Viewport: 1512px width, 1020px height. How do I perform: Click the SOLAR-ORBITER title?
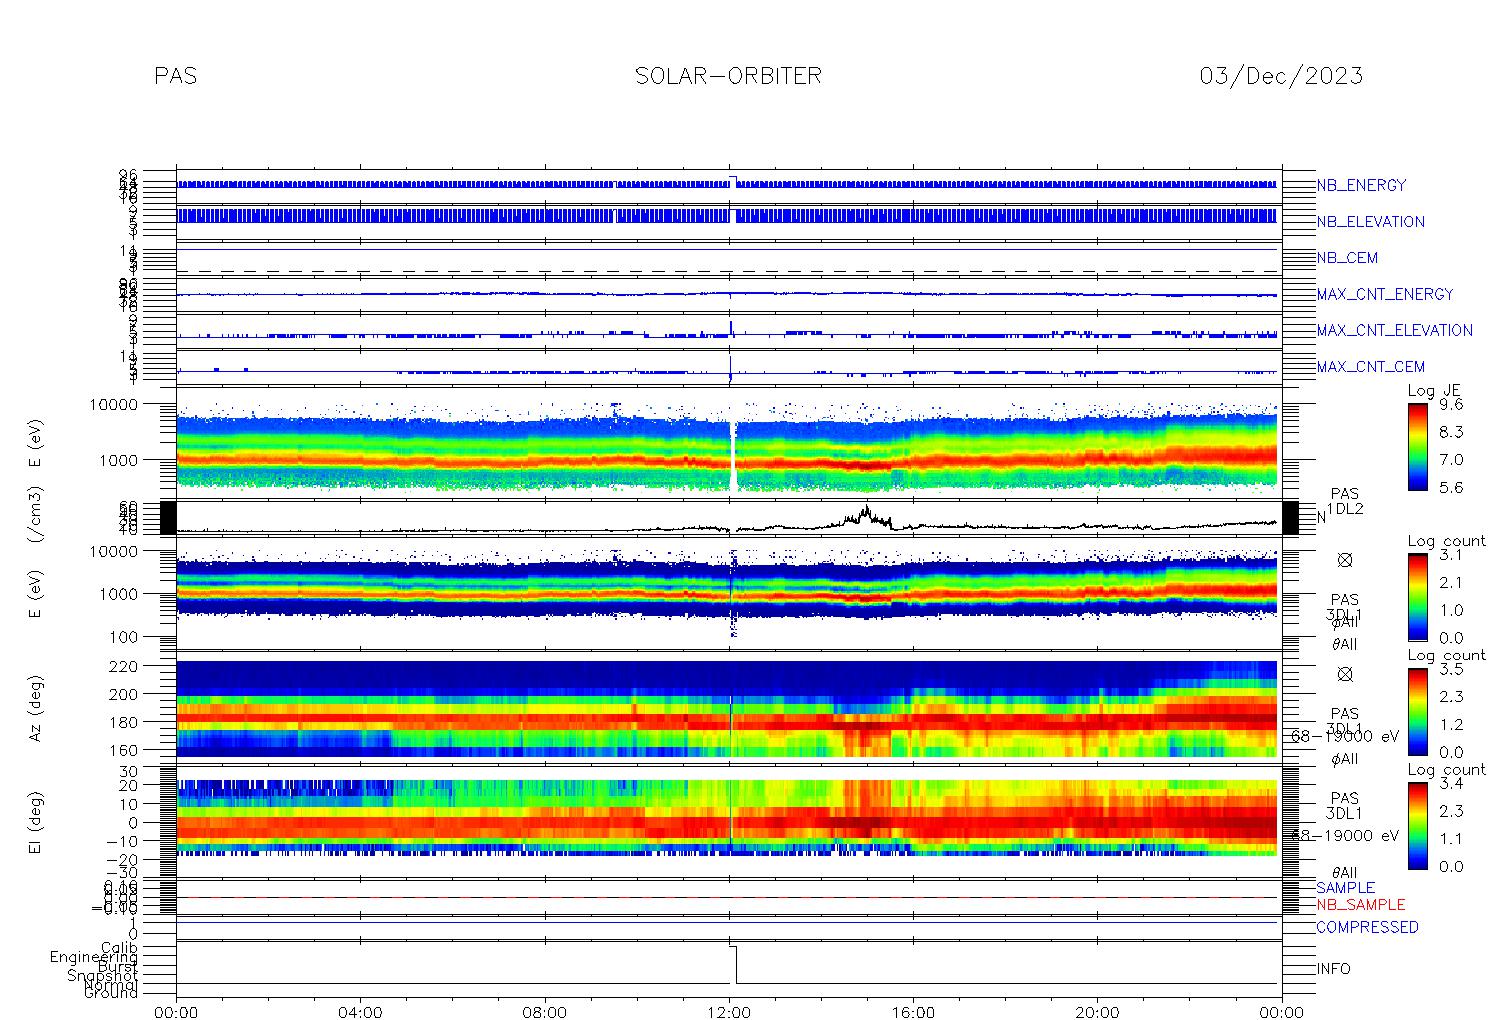coord(728,76)
